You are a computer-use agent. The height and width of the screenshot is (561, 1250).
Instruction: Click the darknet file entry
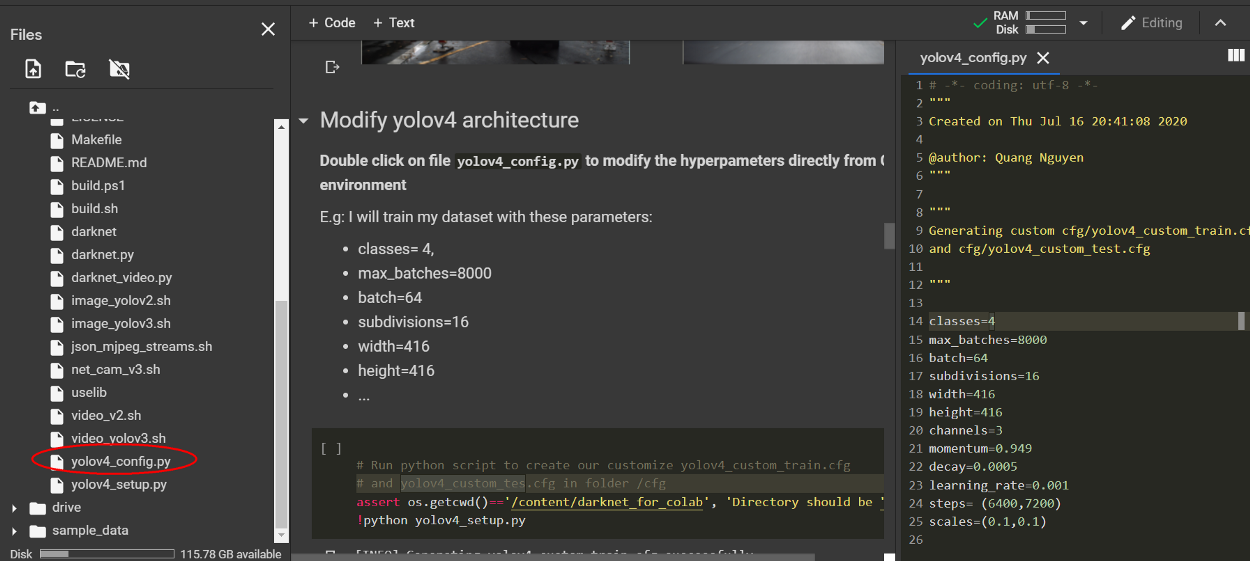94,231
